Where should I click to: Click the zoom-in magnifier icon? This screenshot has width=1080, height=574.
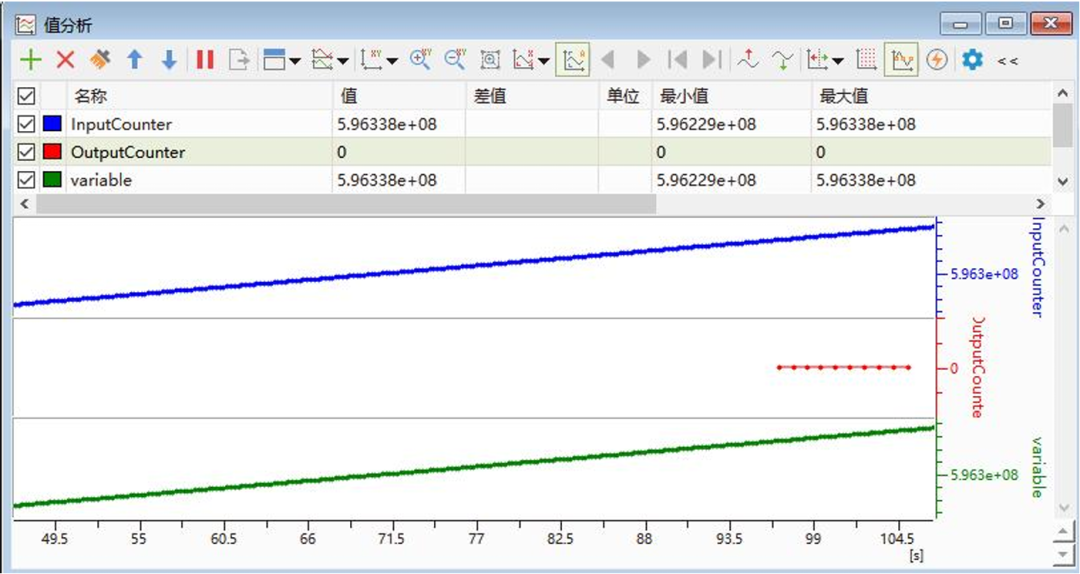pos(420,60)
